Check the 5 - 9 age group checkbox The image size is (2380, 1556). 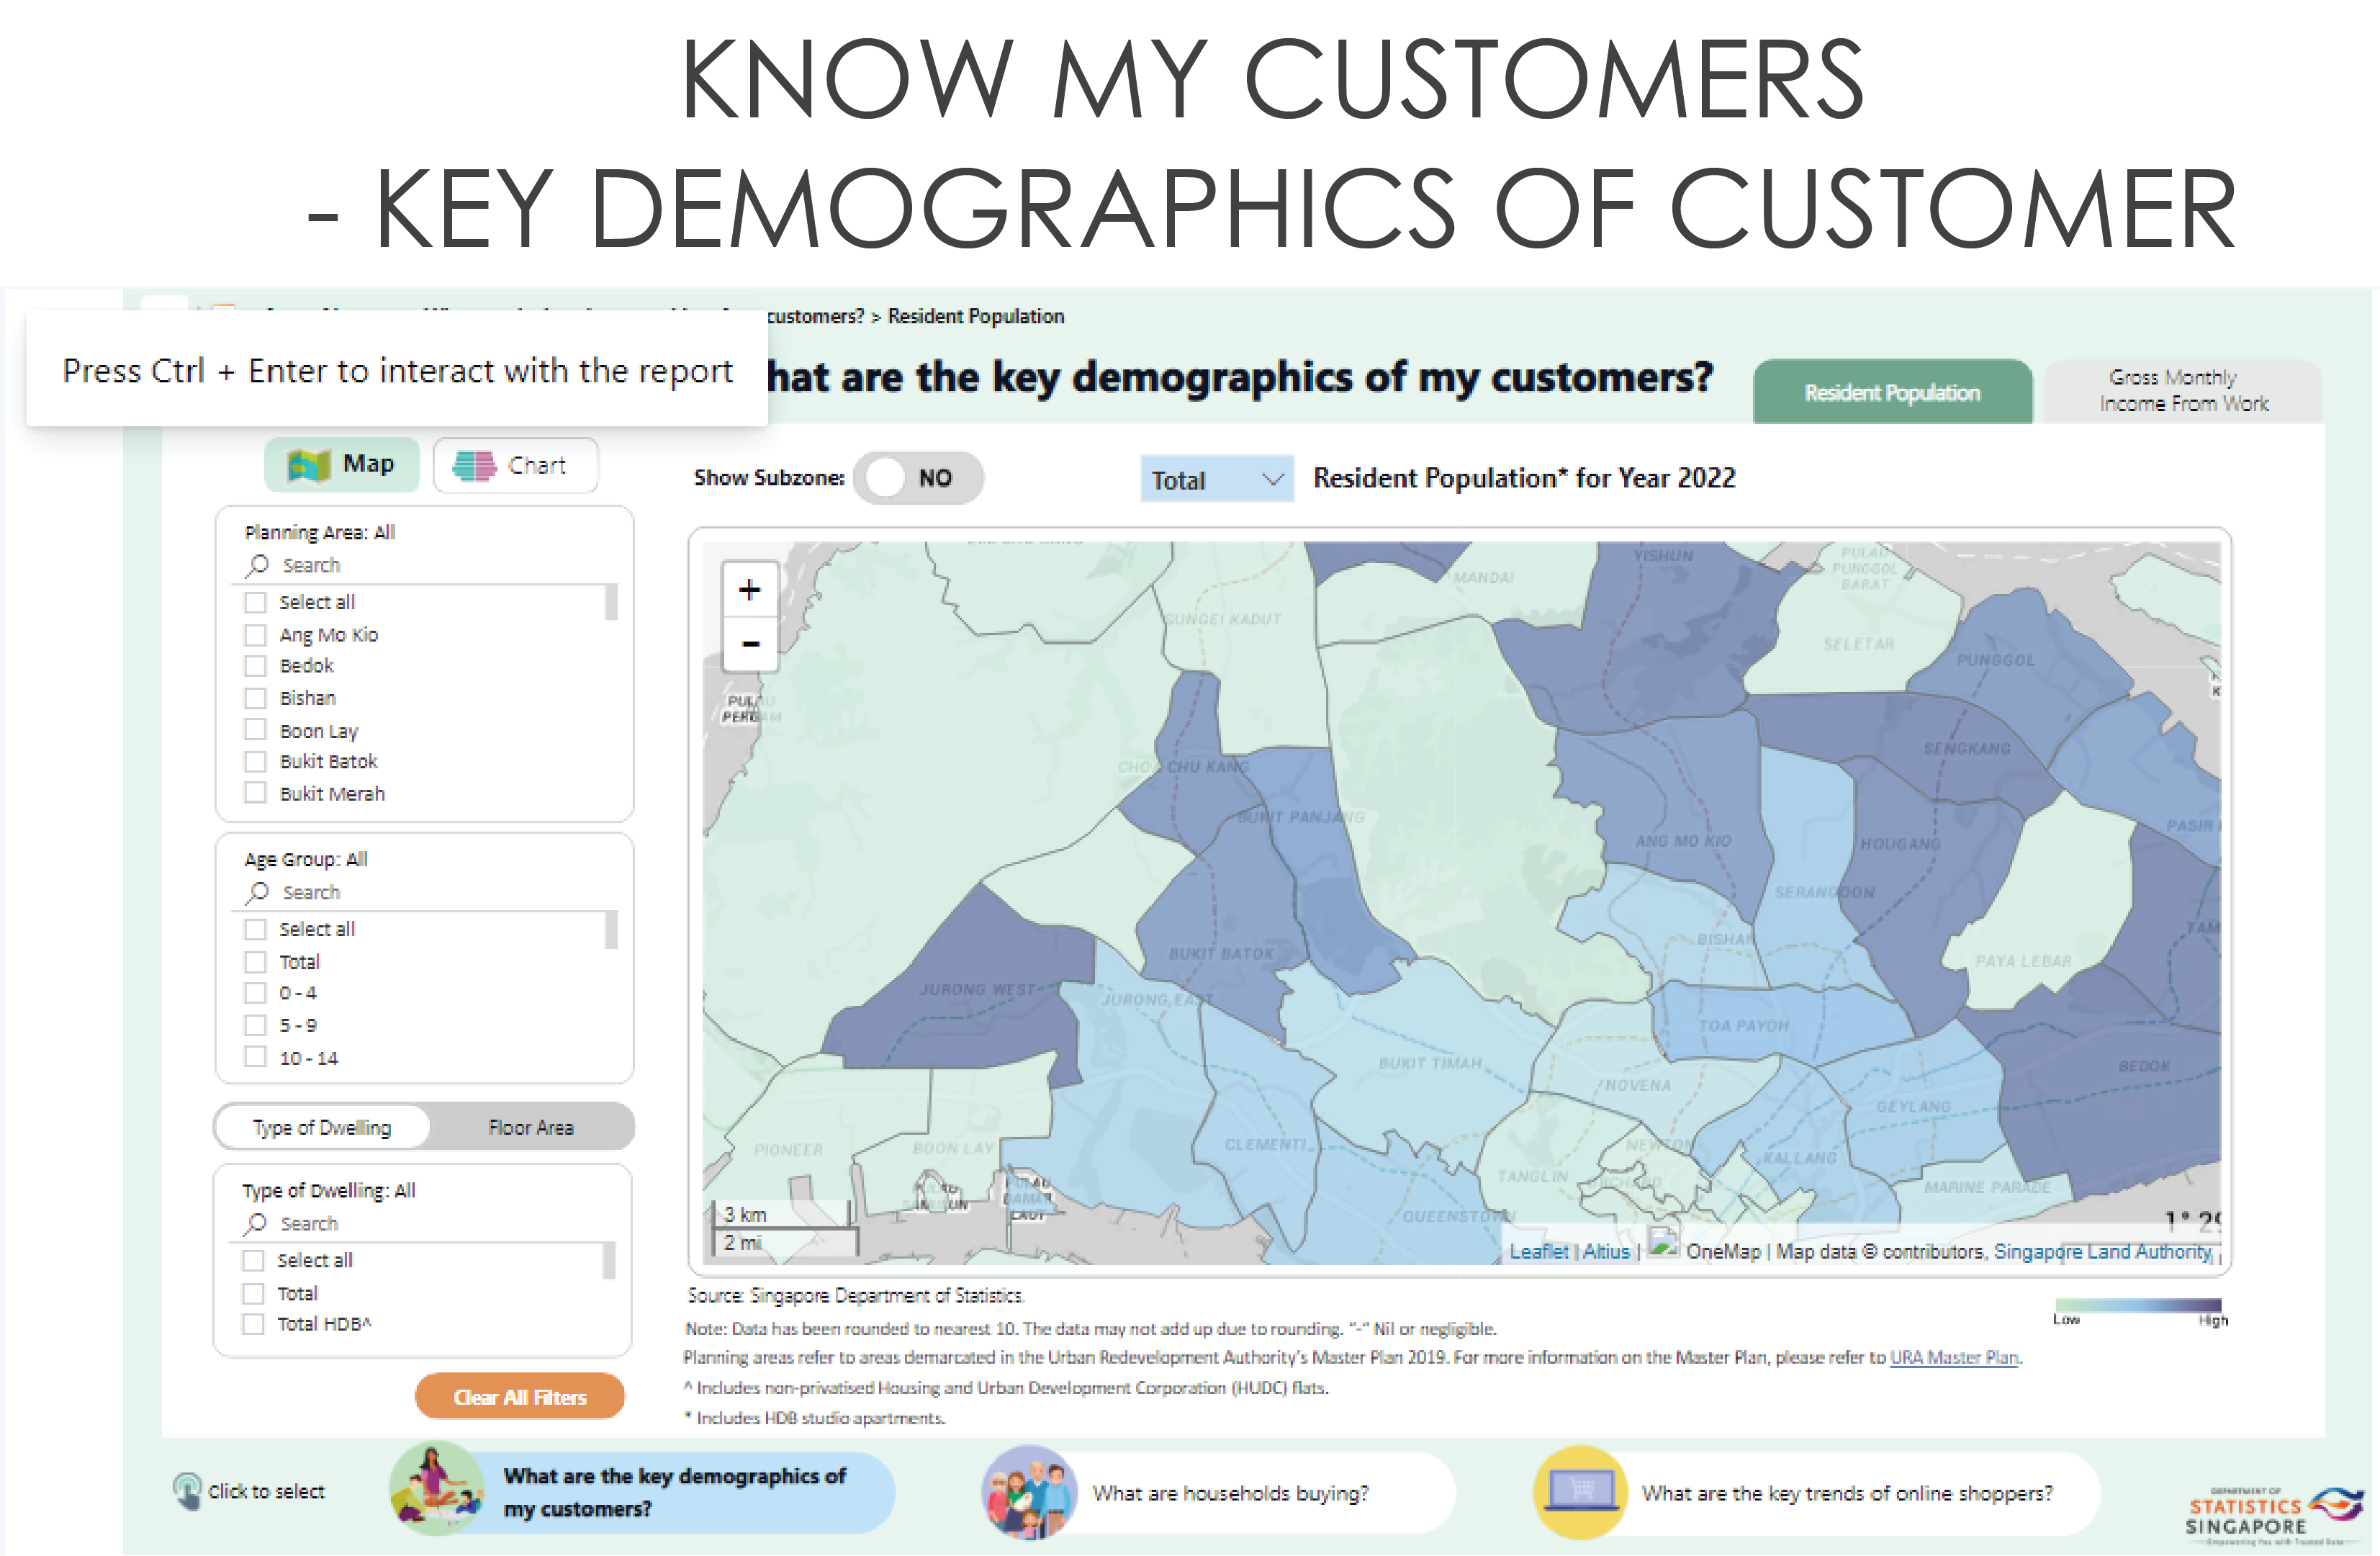[x=256, y=1025]
